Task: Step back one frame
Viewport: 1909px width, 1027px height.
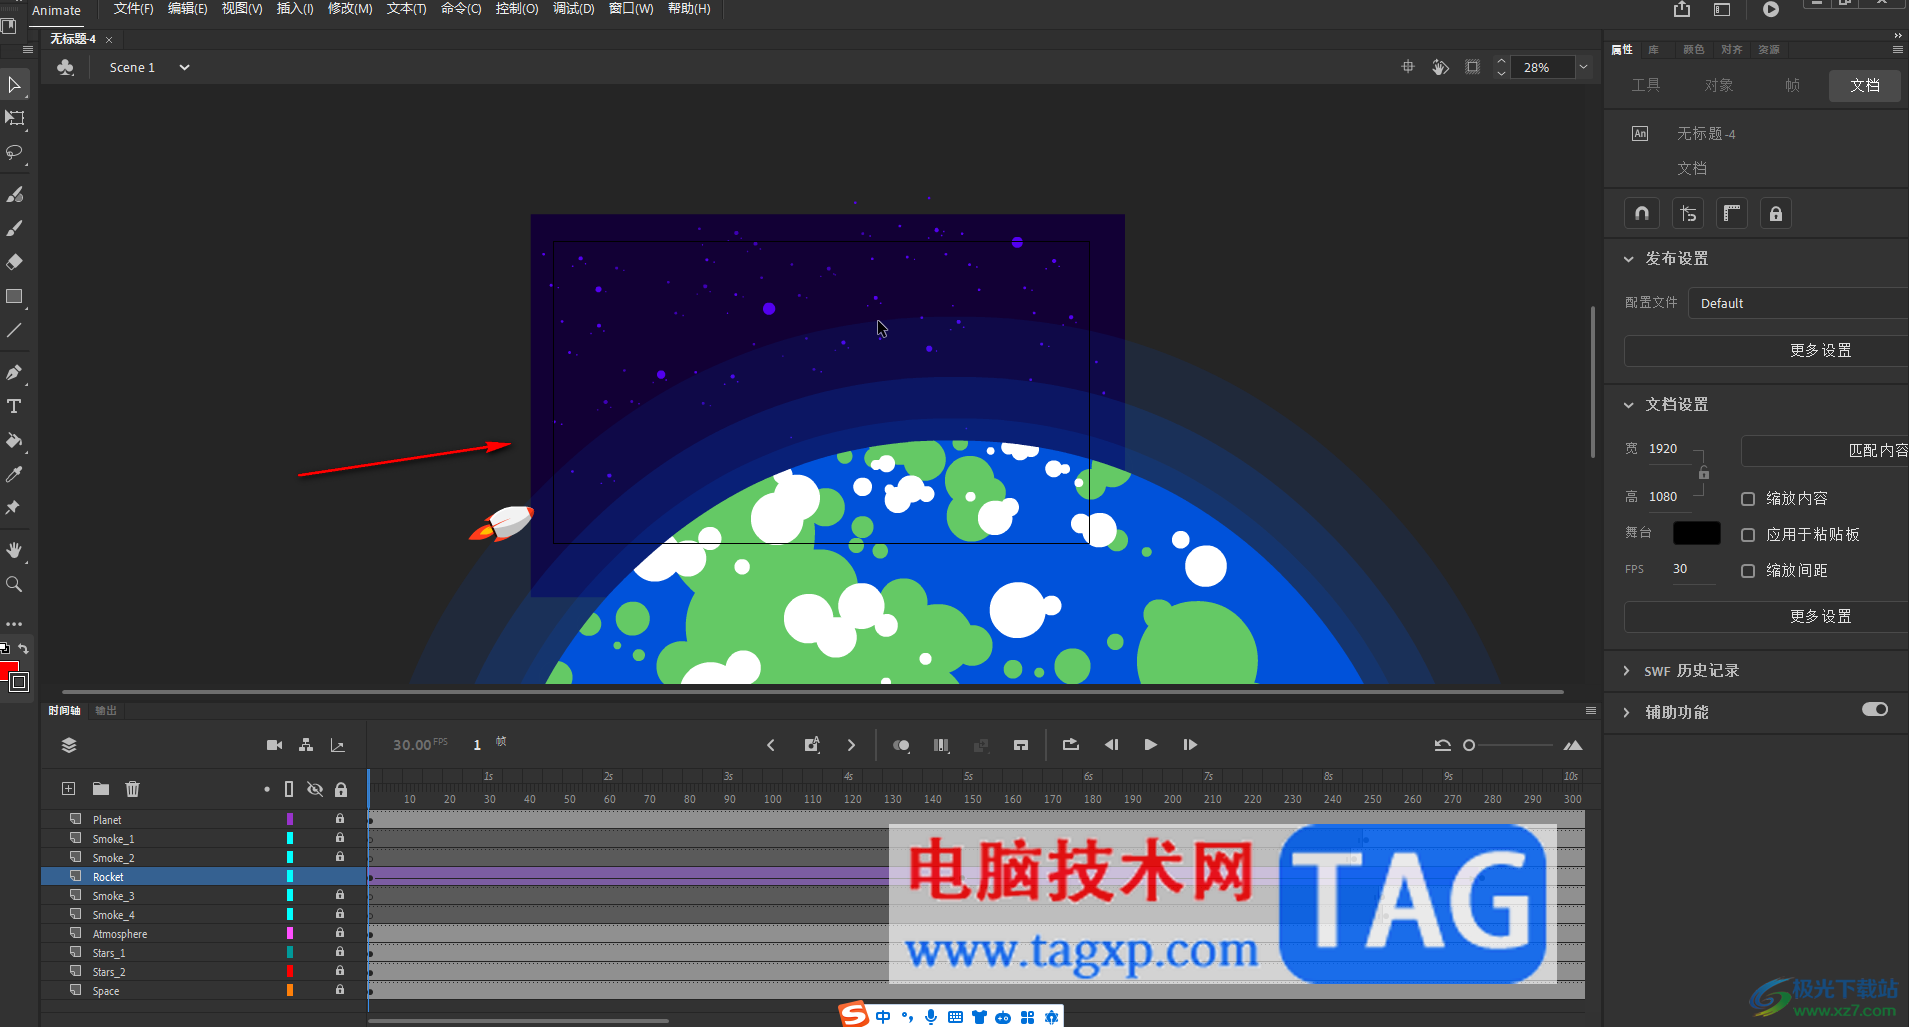Action: coord(1111,745)
